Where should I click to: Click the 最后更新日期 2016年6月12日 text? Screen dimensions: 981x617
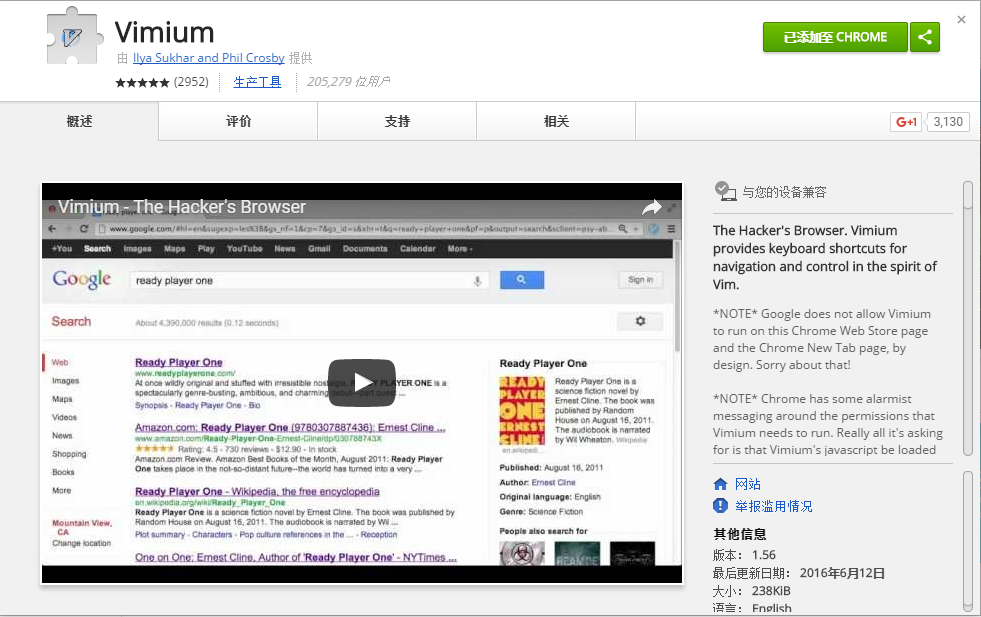point(799,573)
